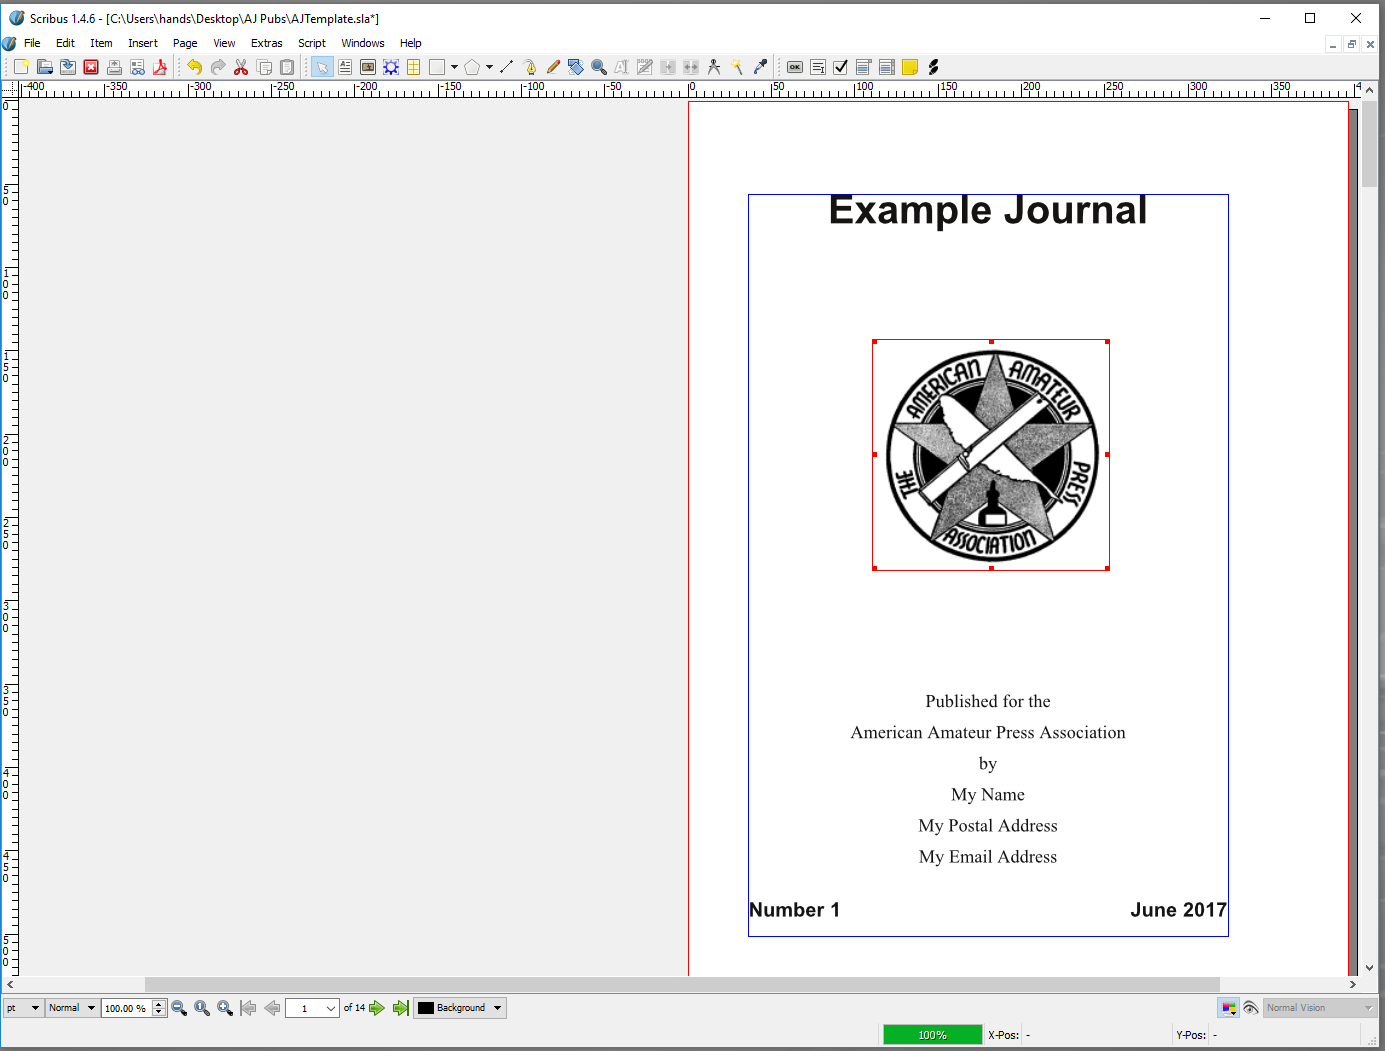
Task: Open the shape options dropdown arrow
Action: (x=454, y=67)
